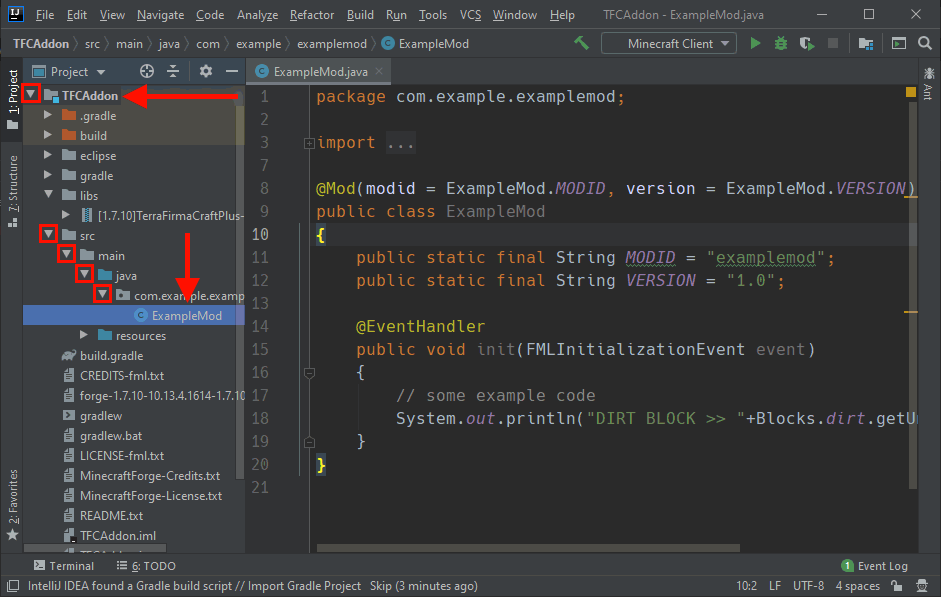Click line number 15 in the gutter
This screenshot has width=941, height=597.
coord(260,349)
